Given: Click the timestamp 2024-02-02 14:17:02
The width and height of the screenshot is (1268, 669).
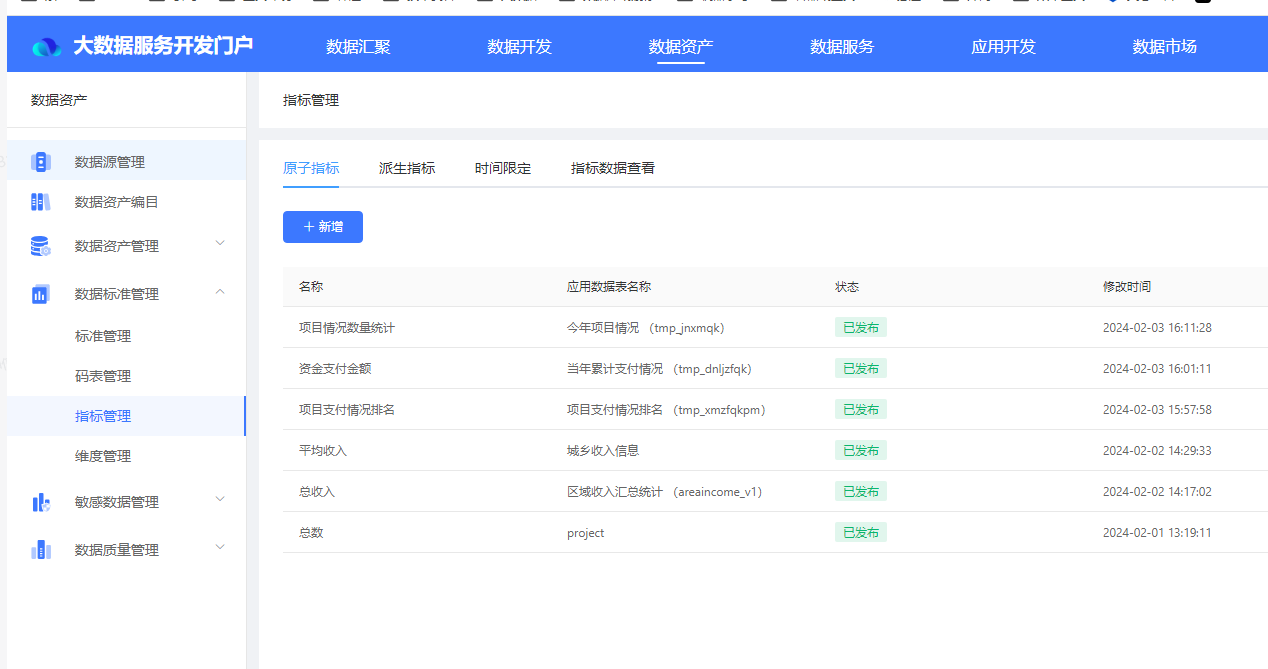Looking at the screenshot, I should pos(1157,492).
